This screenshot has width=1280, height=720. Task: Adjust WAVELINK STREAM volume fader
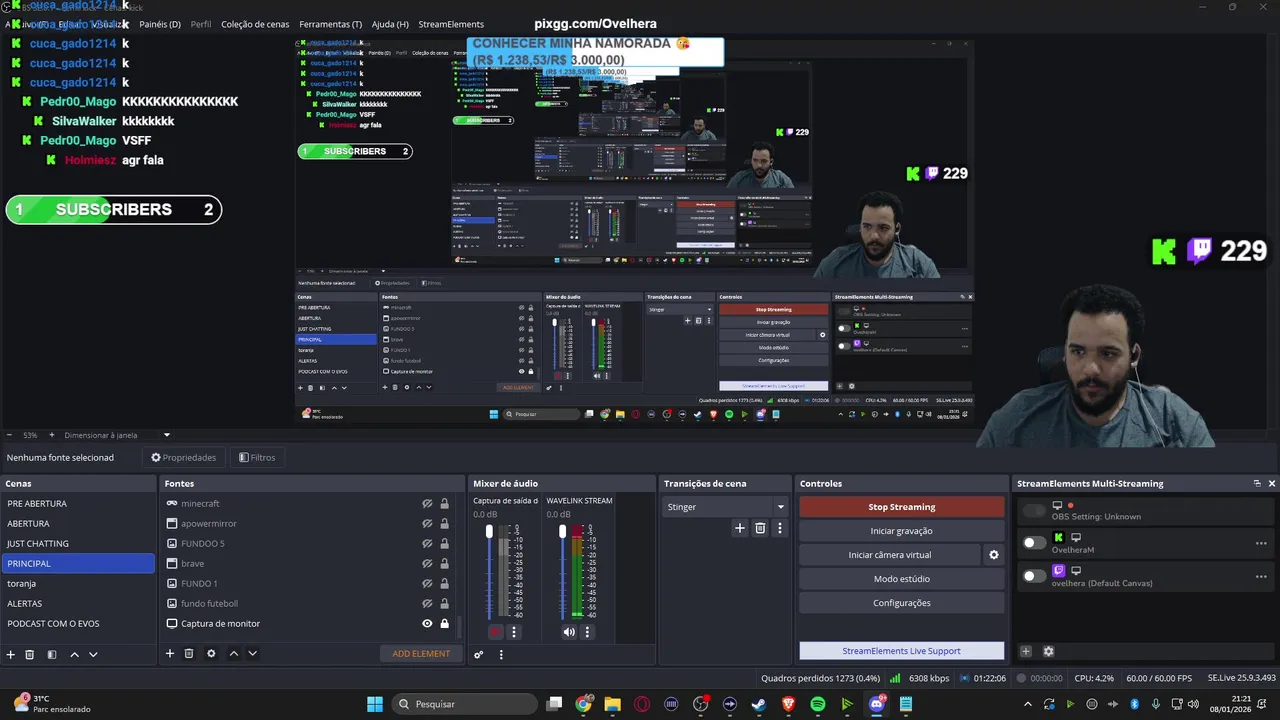[562, 531]
